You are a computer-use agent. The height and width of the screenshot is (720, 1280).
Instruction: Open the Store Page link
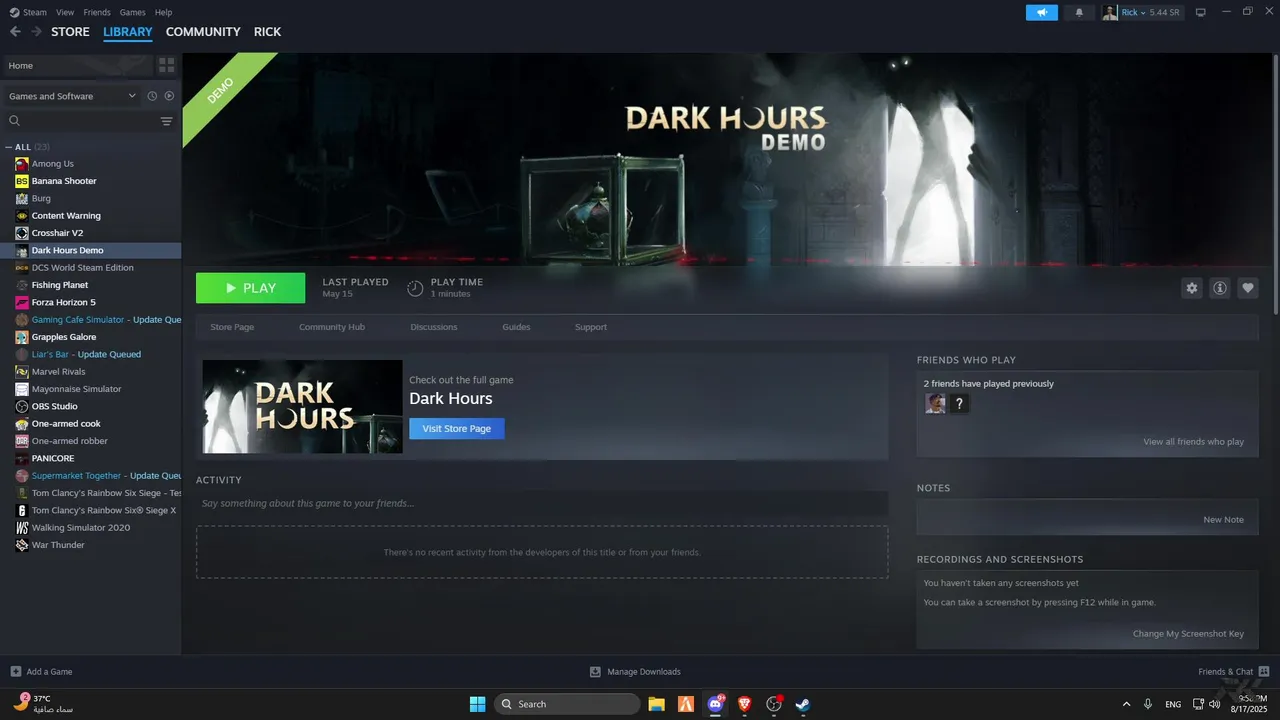(x=232, y=327)
